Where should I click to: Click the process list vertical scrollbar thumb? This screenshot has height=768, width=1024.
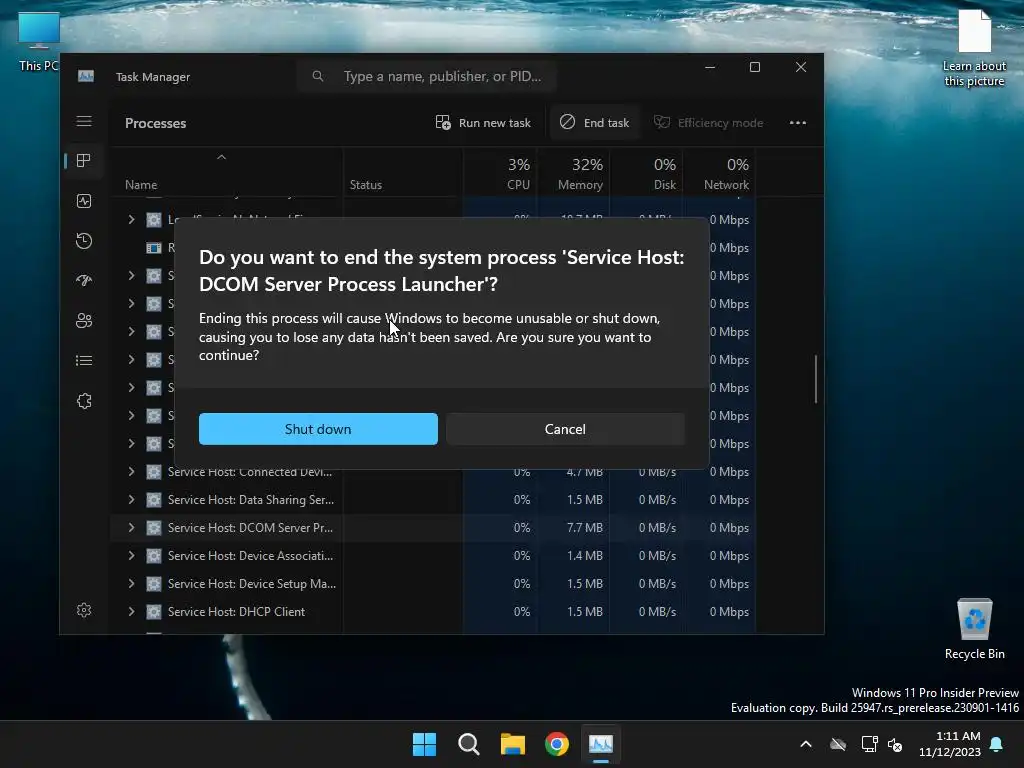tap(816, 379)
